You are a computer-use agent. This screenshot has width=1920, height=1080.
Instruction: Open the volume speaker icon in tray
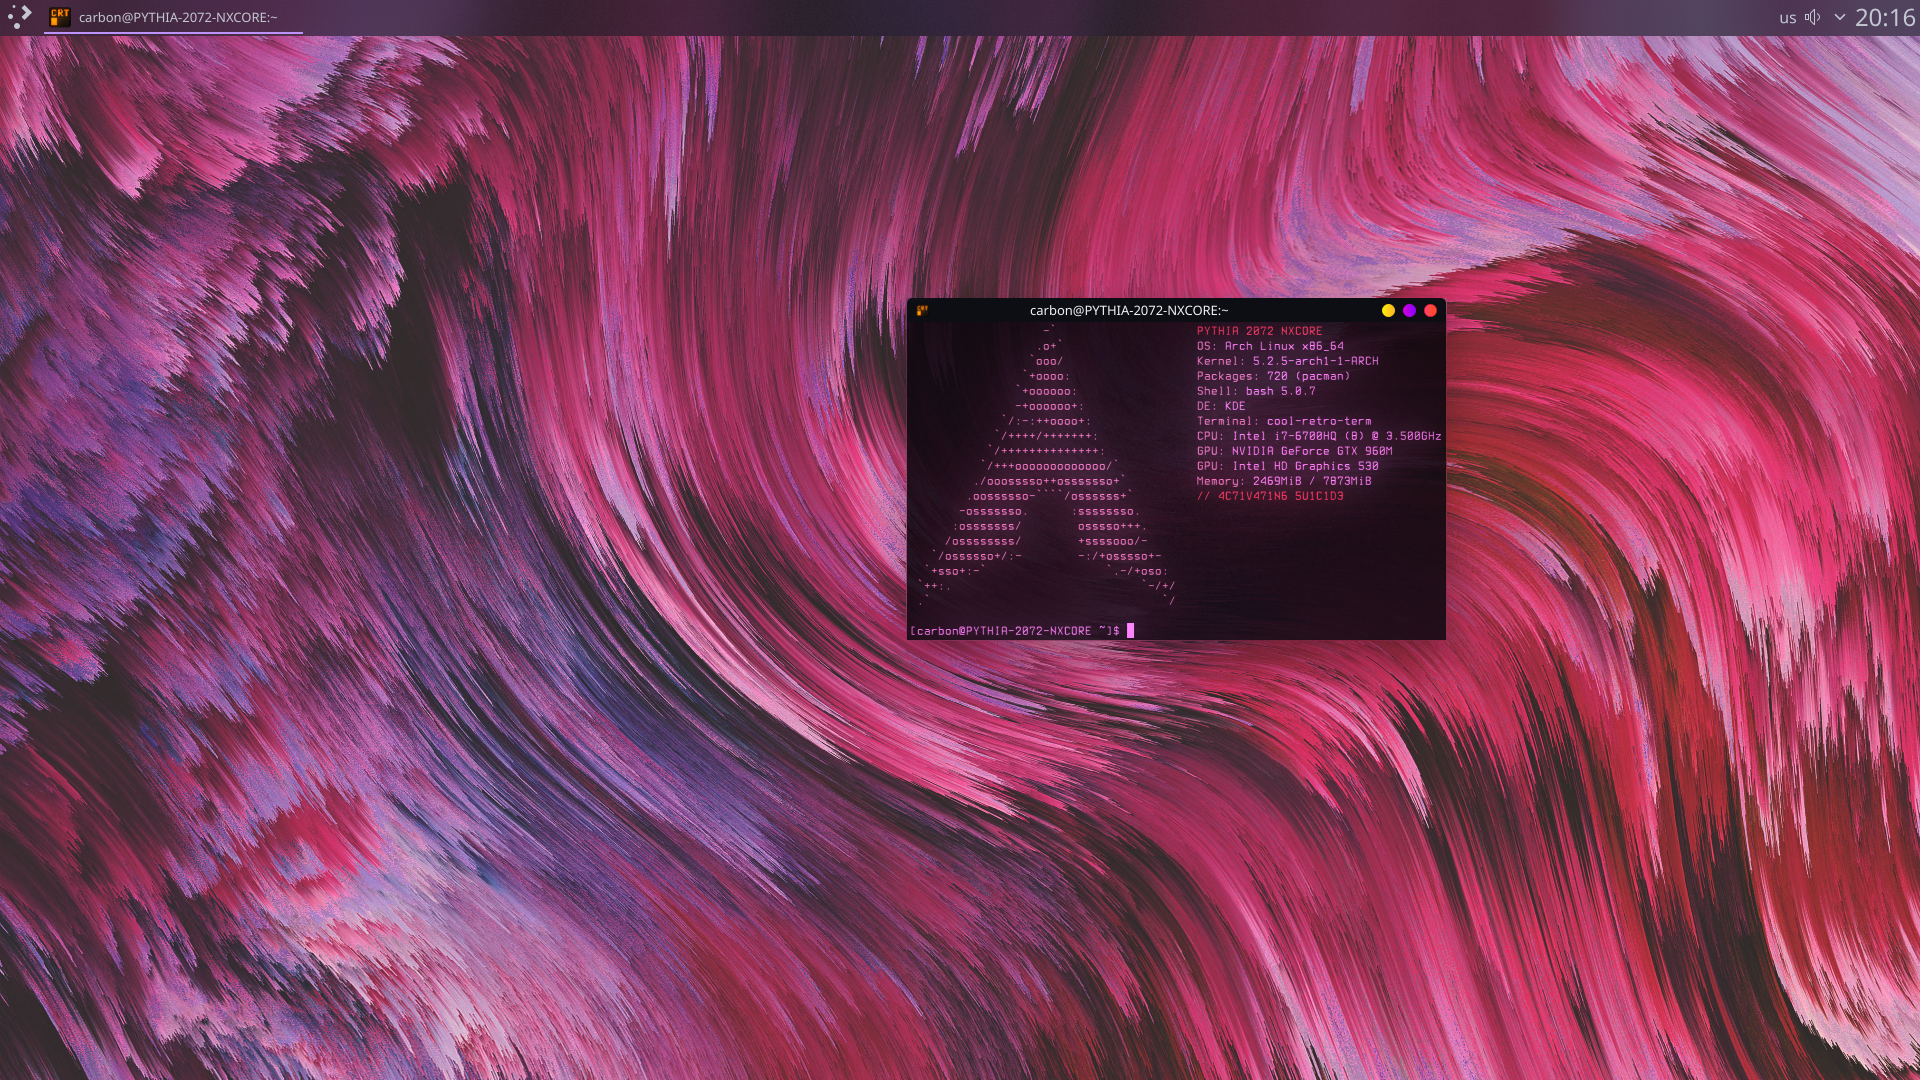(1812, 17)
